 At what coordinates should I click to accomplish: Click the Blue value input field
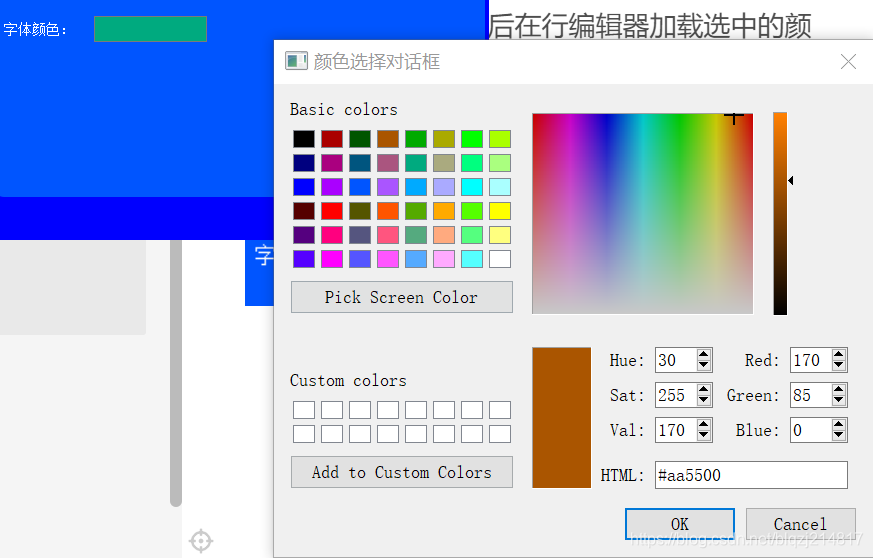(811, 430)
